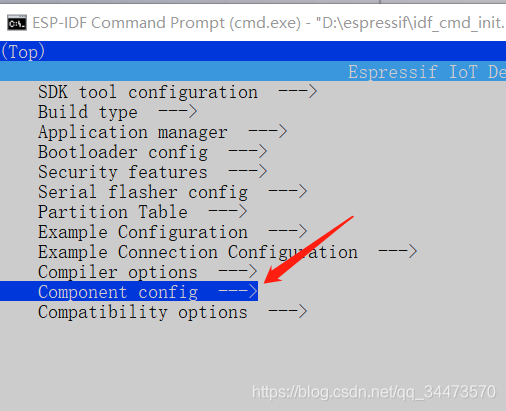This screenshot has height=411, width=506.
Task: Click the ESP-IDF Command Prompt window title
Action: tap(268, 23)
